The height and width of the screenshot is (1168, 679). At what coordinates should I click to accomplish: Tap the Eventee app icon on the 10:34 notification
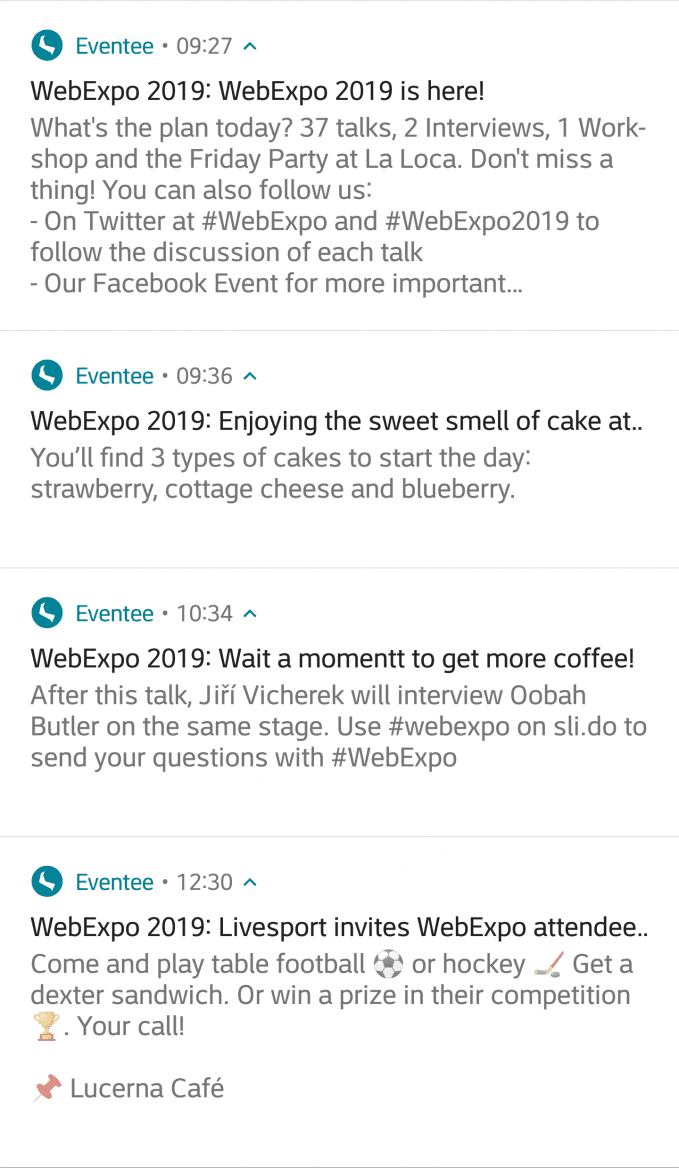point(47,613)
